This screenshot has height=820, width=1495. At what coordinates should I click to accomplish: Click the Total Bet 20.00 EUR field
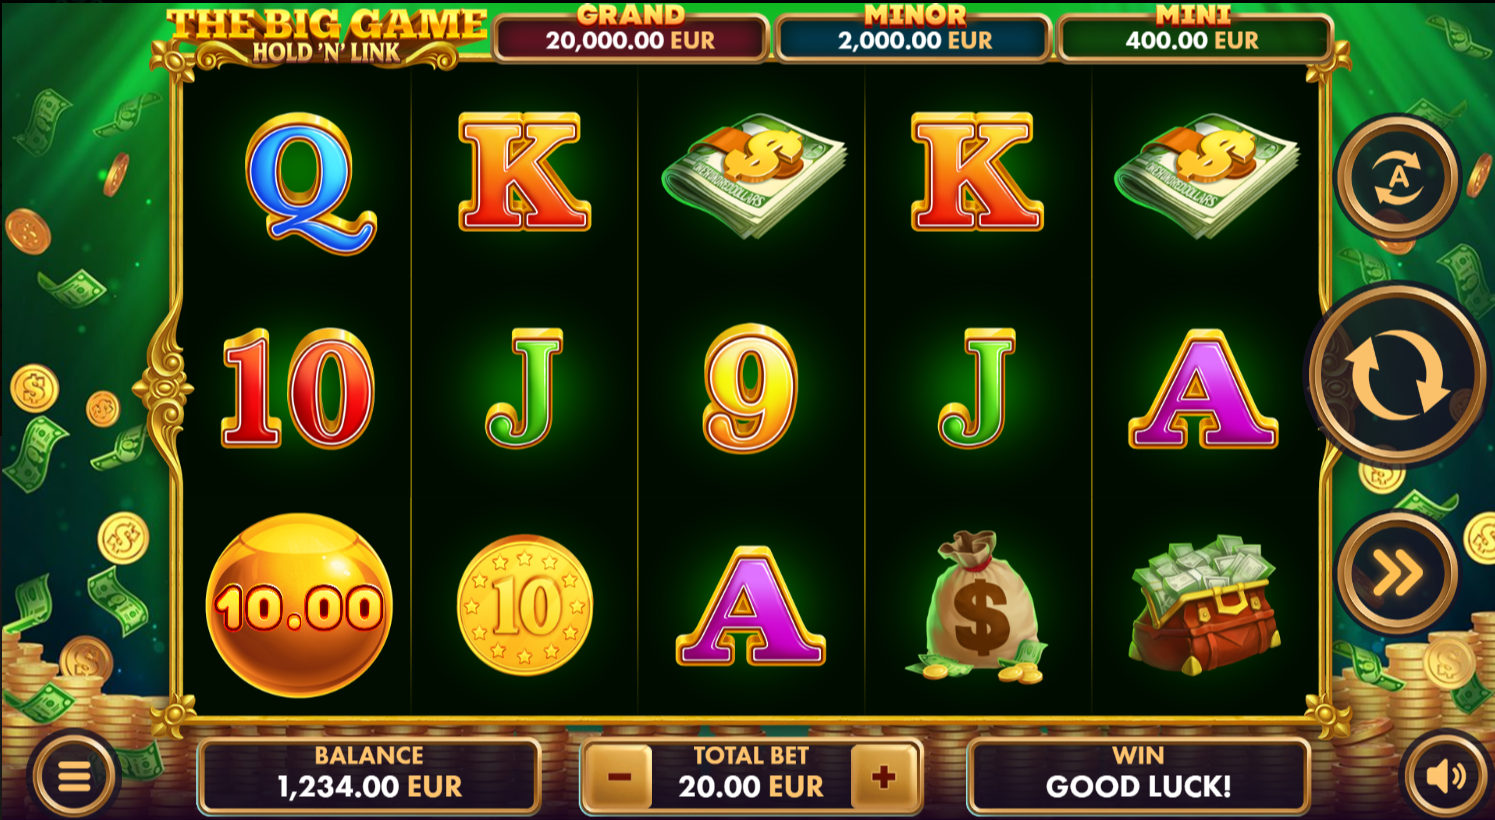click(751, 776)
